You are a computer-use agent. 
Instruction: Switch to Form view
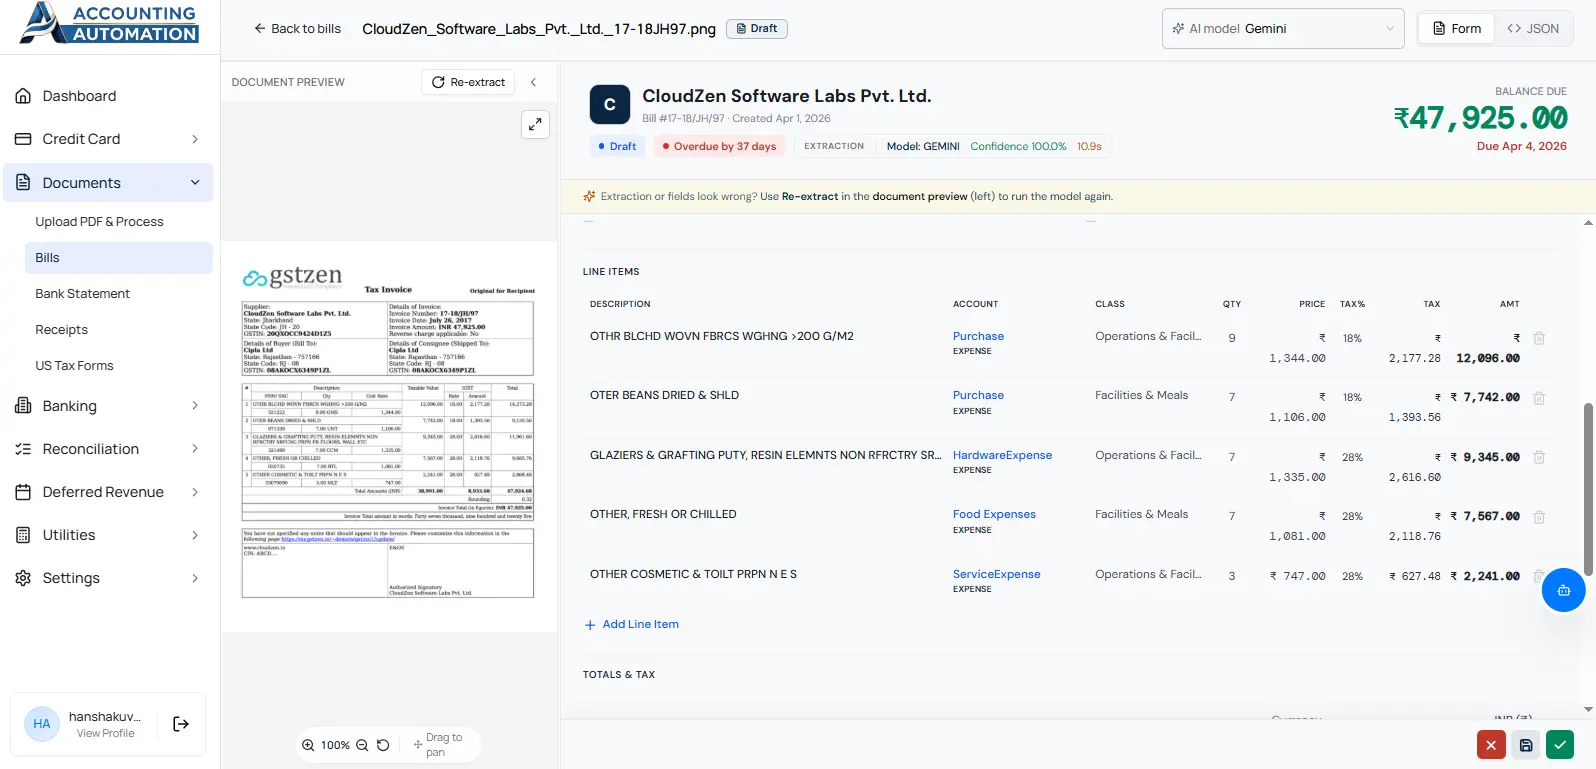pyautogui.click(x=1457, y=29)
